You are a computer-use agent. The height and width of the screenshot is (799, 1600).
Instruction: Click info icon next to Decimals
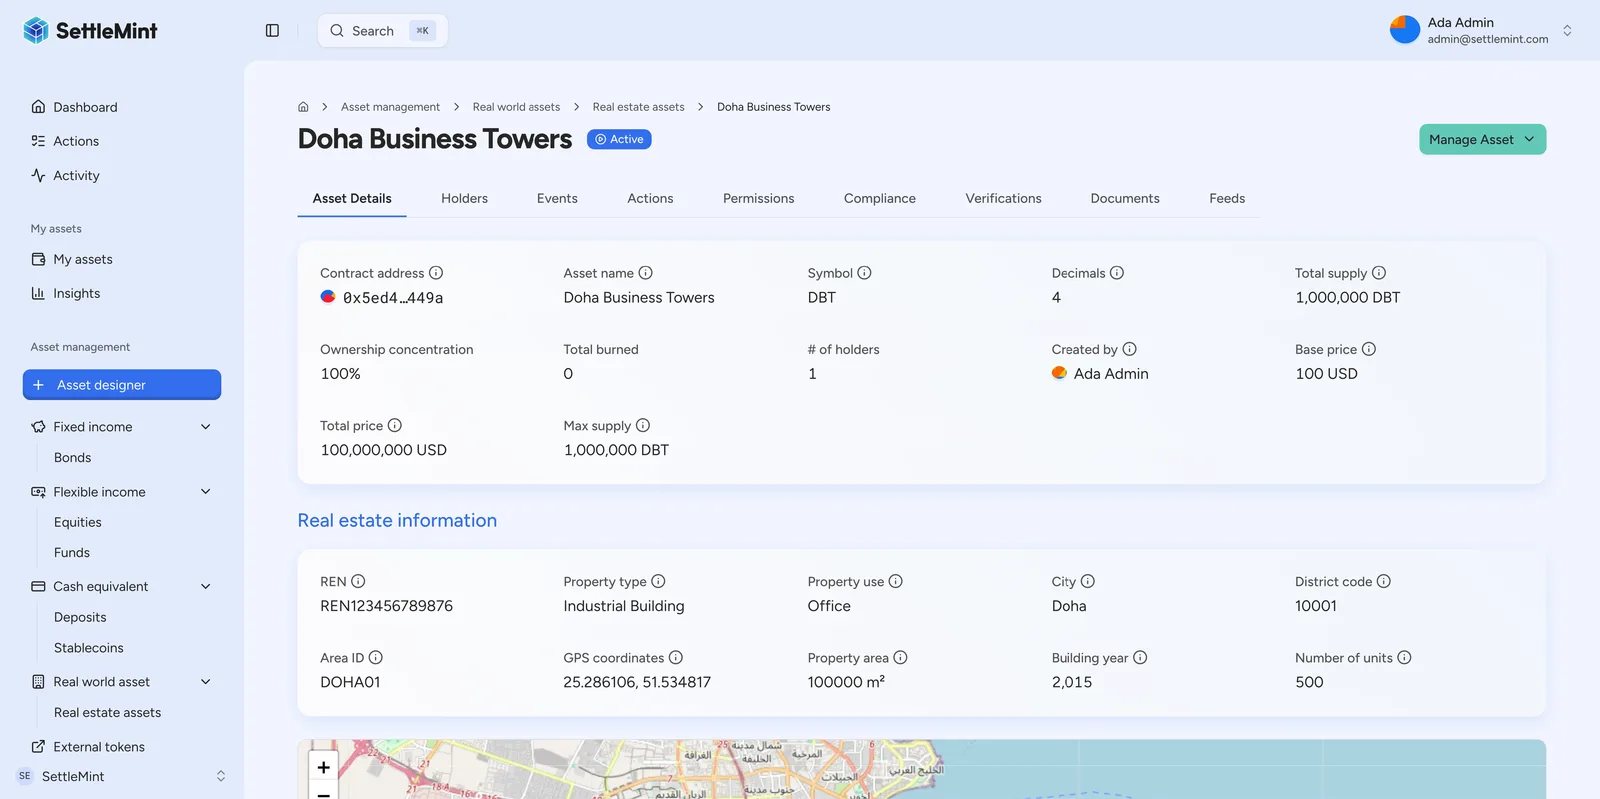pos(1117,273)
